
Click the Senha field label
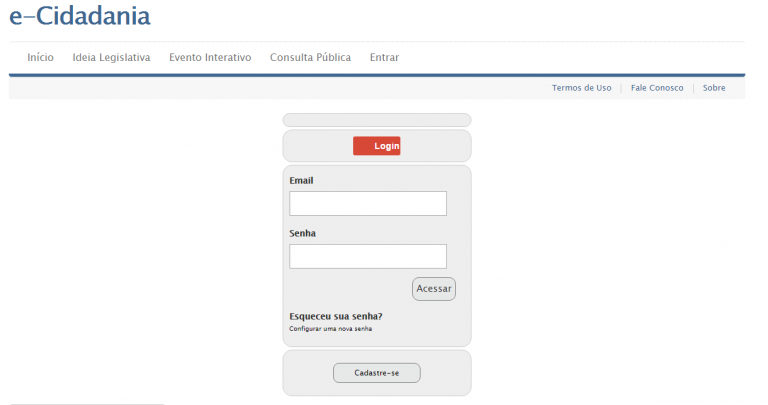(302, 233)
